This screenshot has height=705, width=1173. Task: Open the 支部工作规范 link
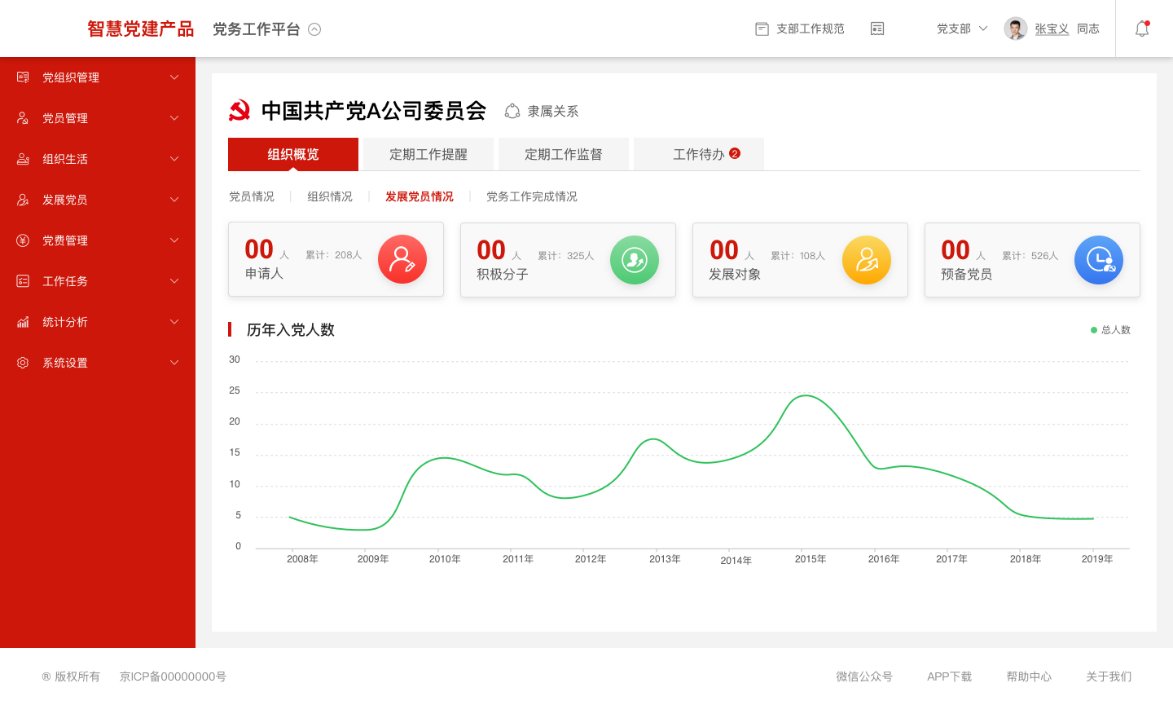(x=810, y=28)
